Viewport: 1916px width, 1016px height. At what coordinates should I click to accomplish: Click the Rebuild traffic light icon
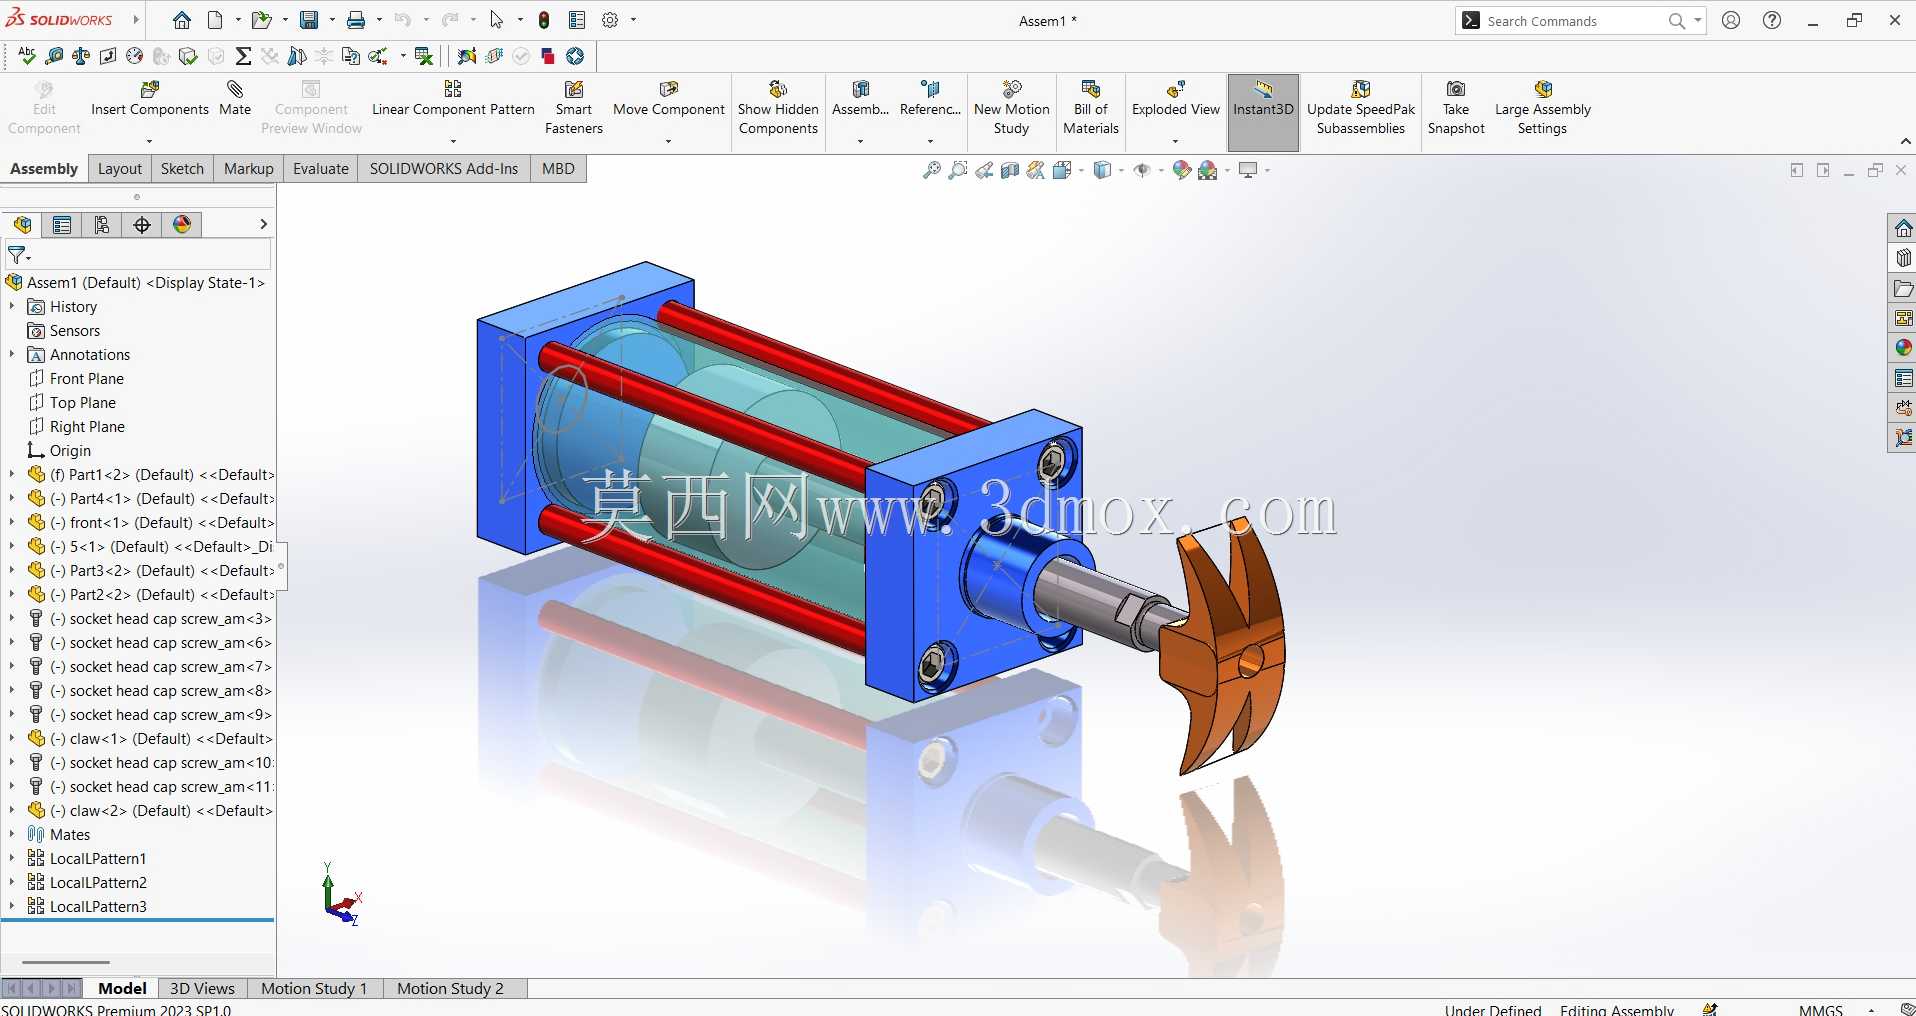click(x=544, y=20)
